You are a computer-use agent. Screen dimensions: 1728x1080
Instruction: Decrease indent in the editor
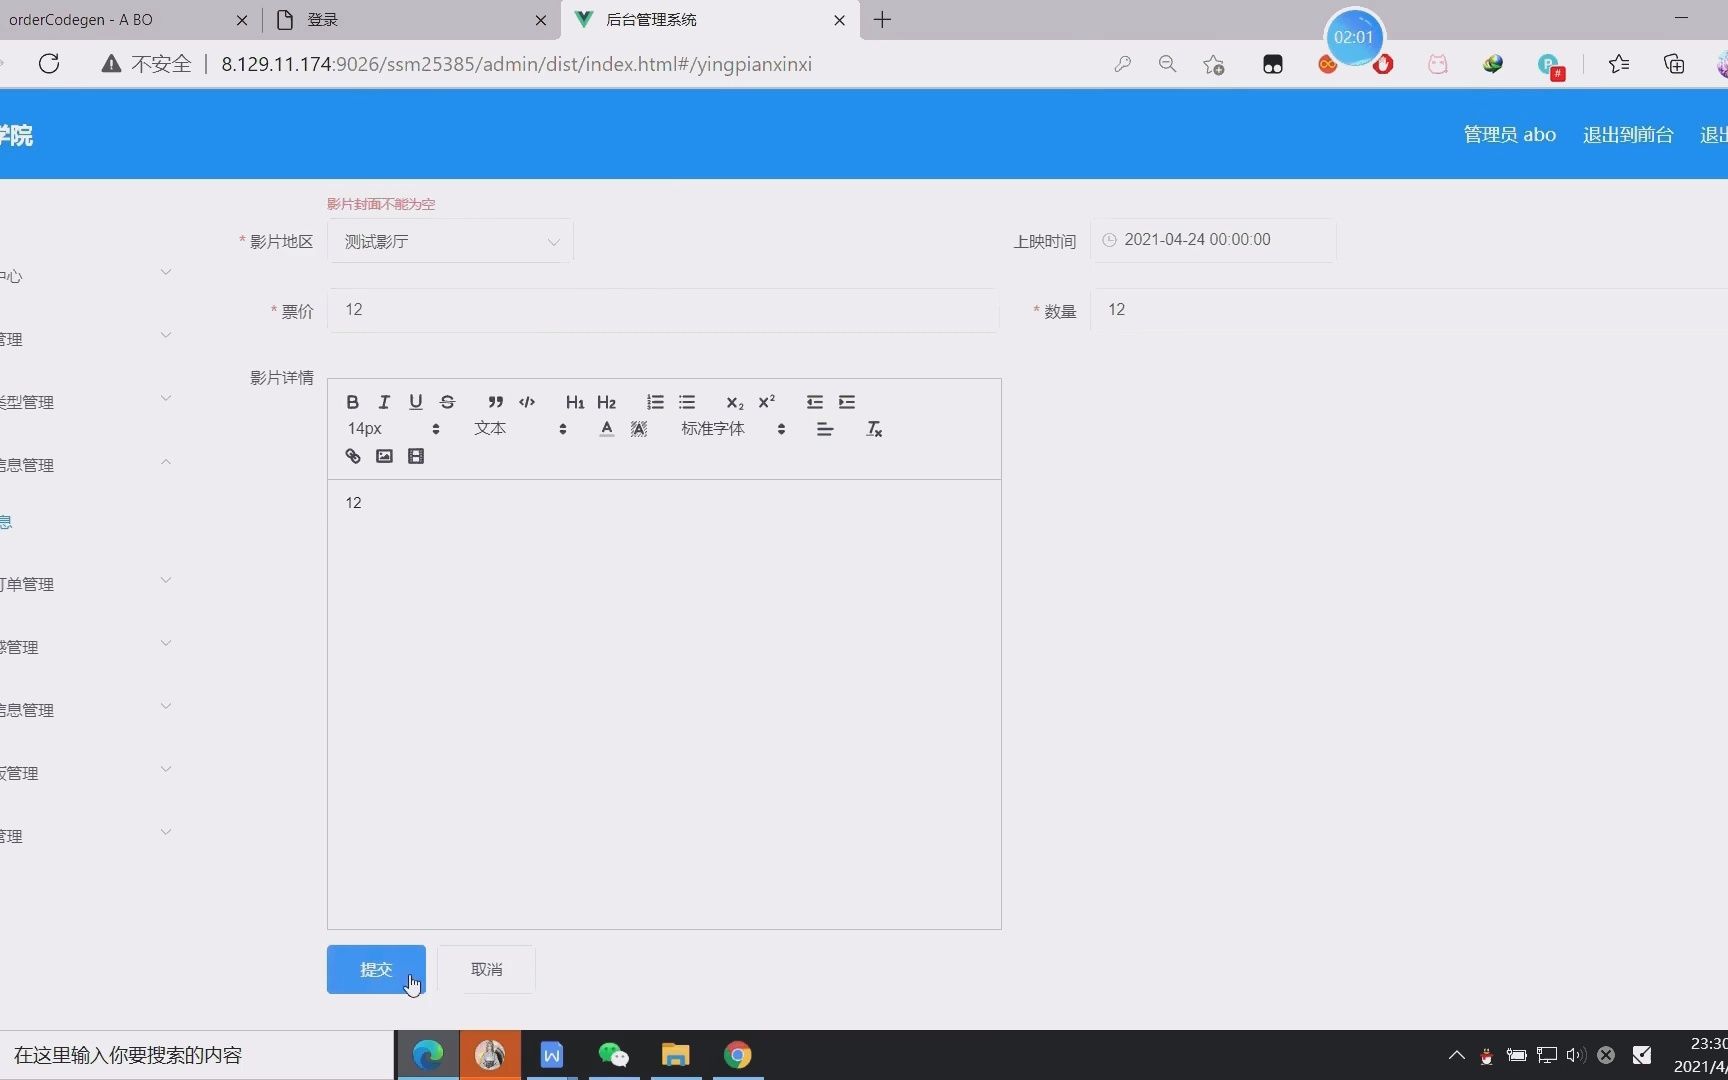pos(815,402)
